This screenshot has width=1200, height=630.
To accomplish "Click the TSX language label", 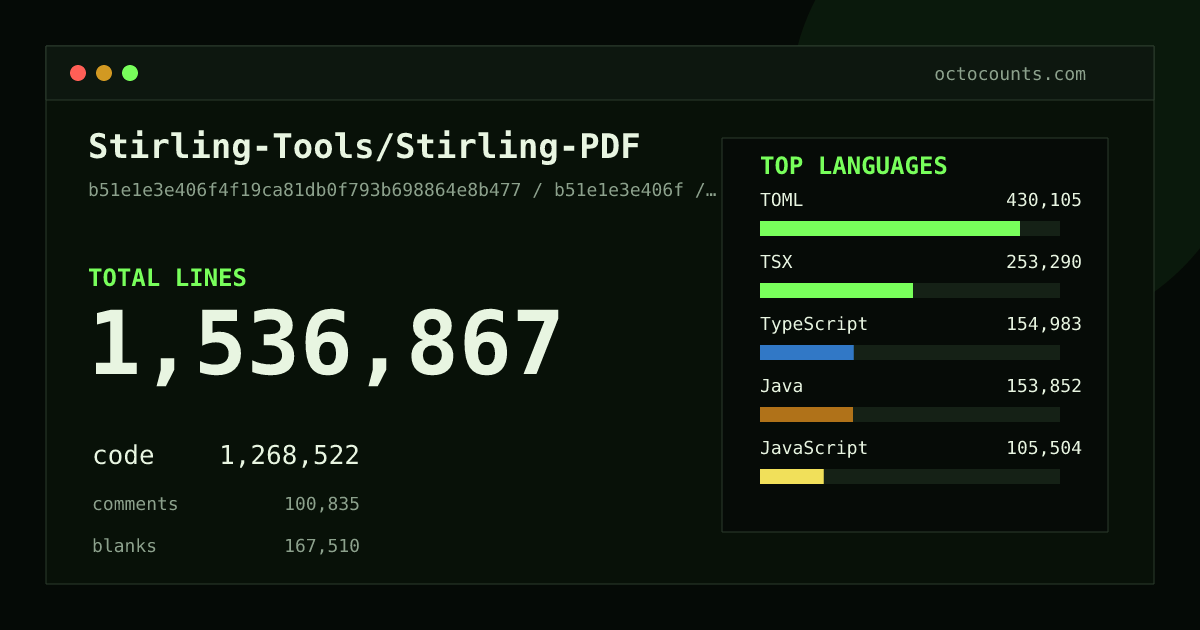I will (x=776, y=262).
